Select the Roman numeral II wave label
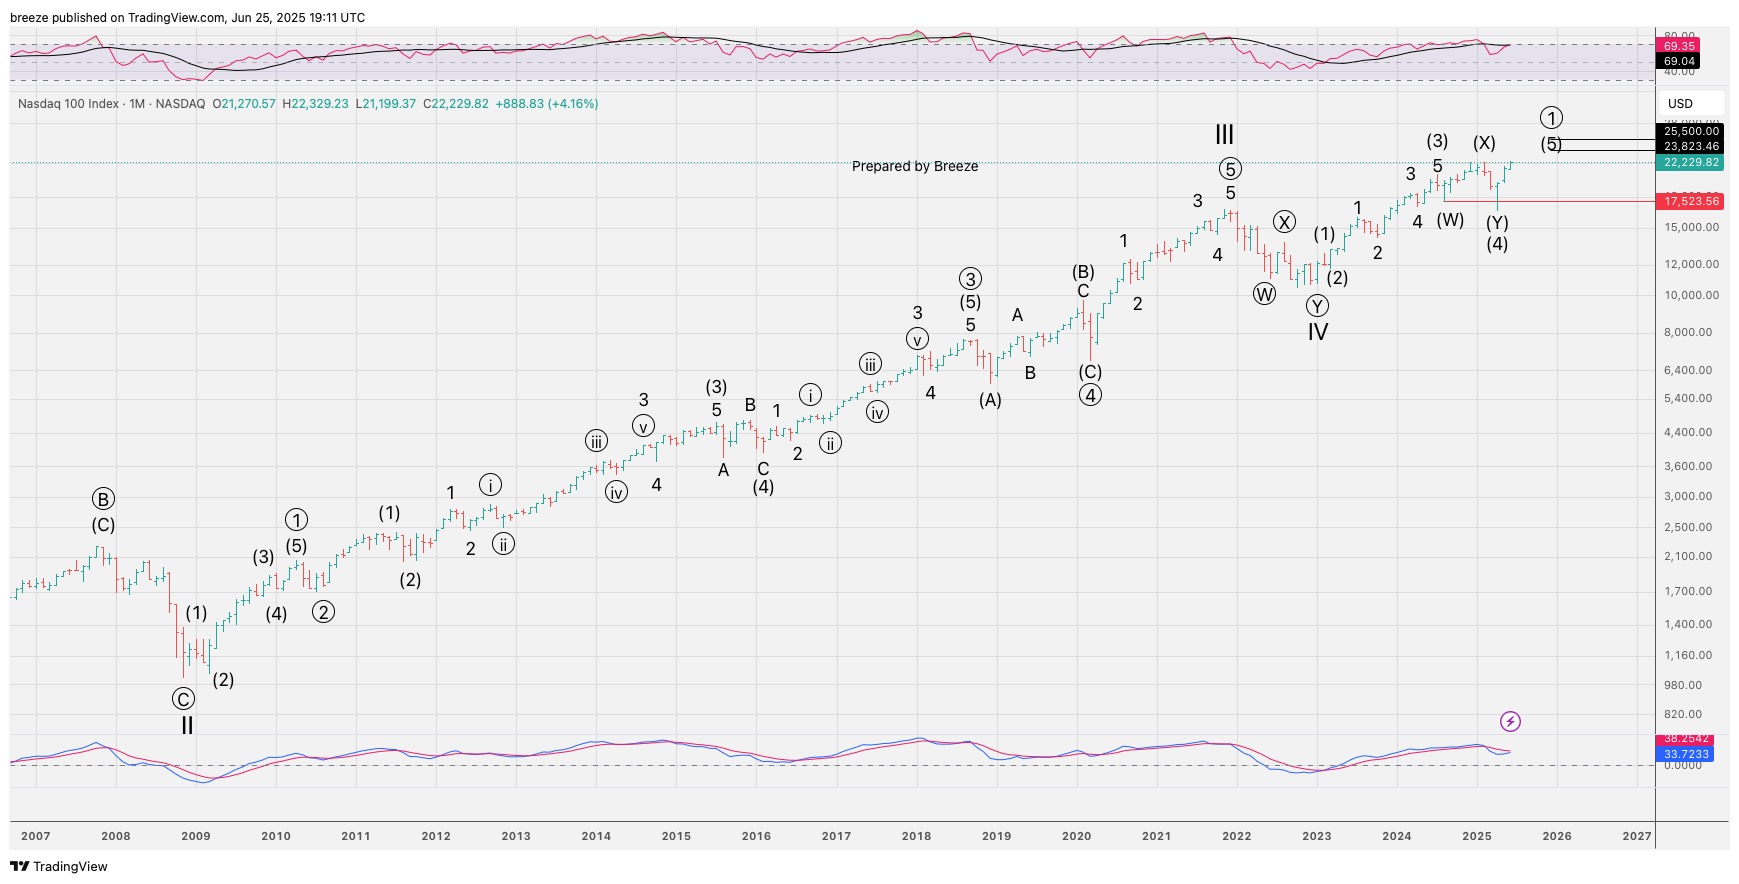The height and width of the screenshot is (884, 1739). pyautogui.click(x=187, y=725)
